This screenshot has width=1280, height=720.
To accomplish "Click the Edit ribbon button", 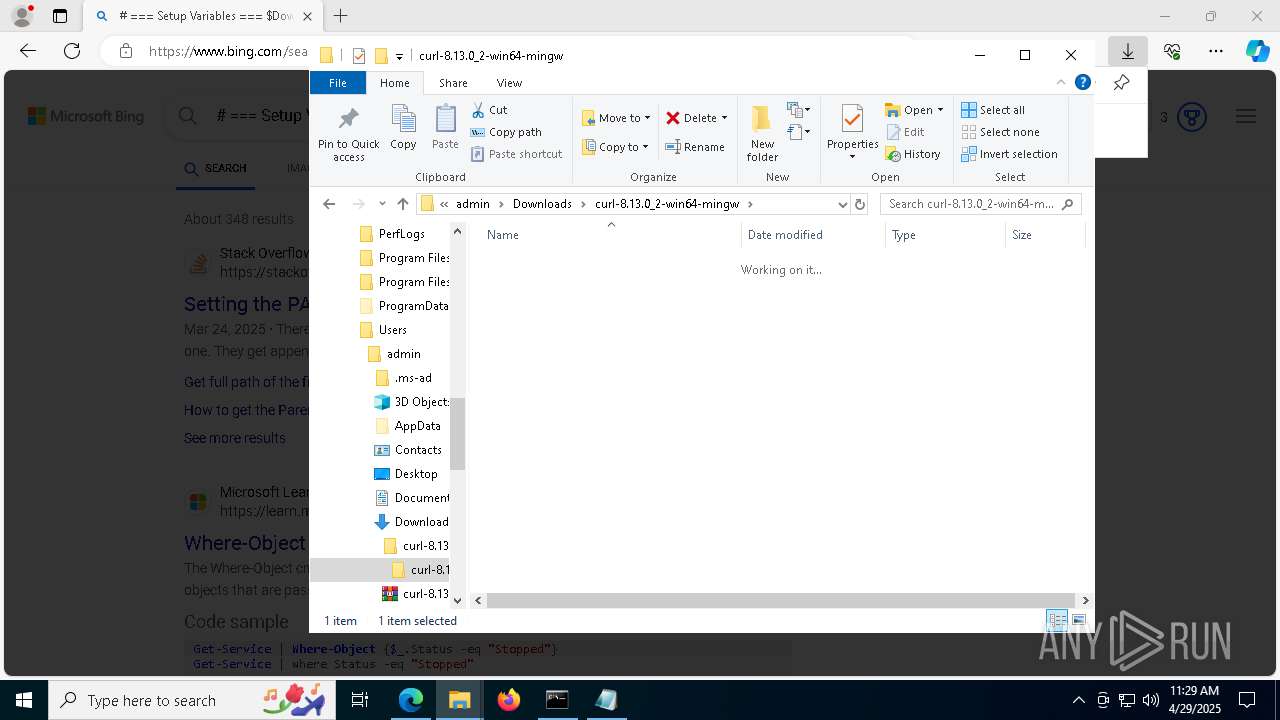I will point(905,132).
